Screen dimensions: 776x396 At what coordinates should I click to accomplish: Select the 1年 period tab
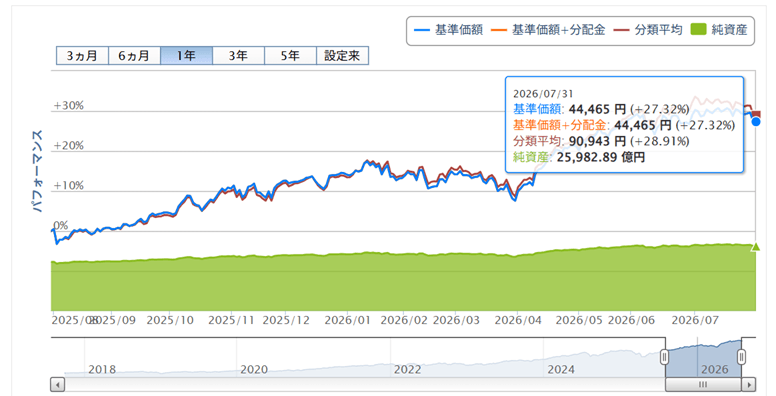tap(187, 56)
